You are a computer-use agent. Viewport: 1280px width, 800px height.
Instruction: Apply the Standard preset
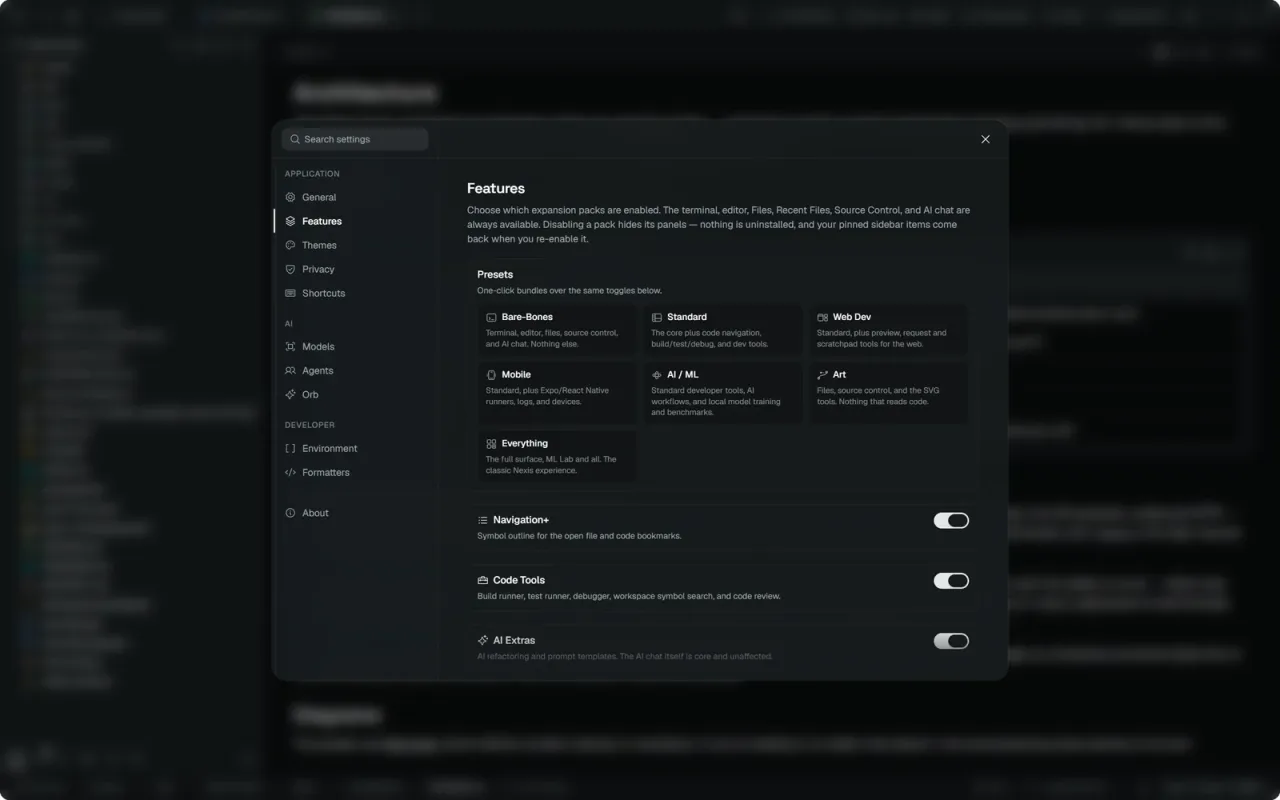pyautogui.click(x=722, y=330)
